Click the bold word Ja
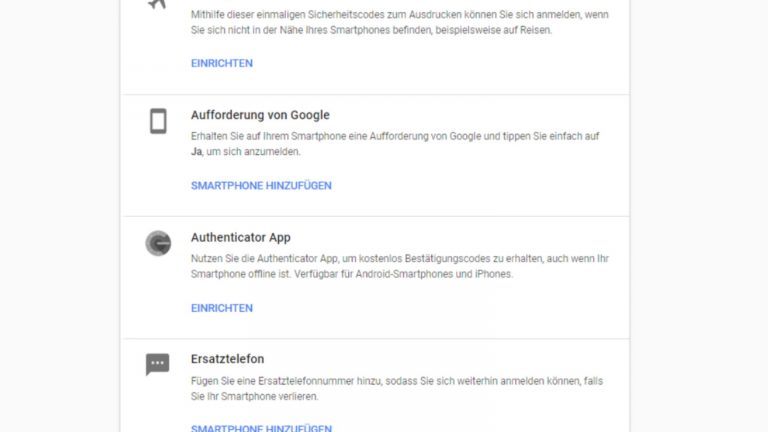The width and height of the screenshot is (768, 432). (x=197, y=151)
